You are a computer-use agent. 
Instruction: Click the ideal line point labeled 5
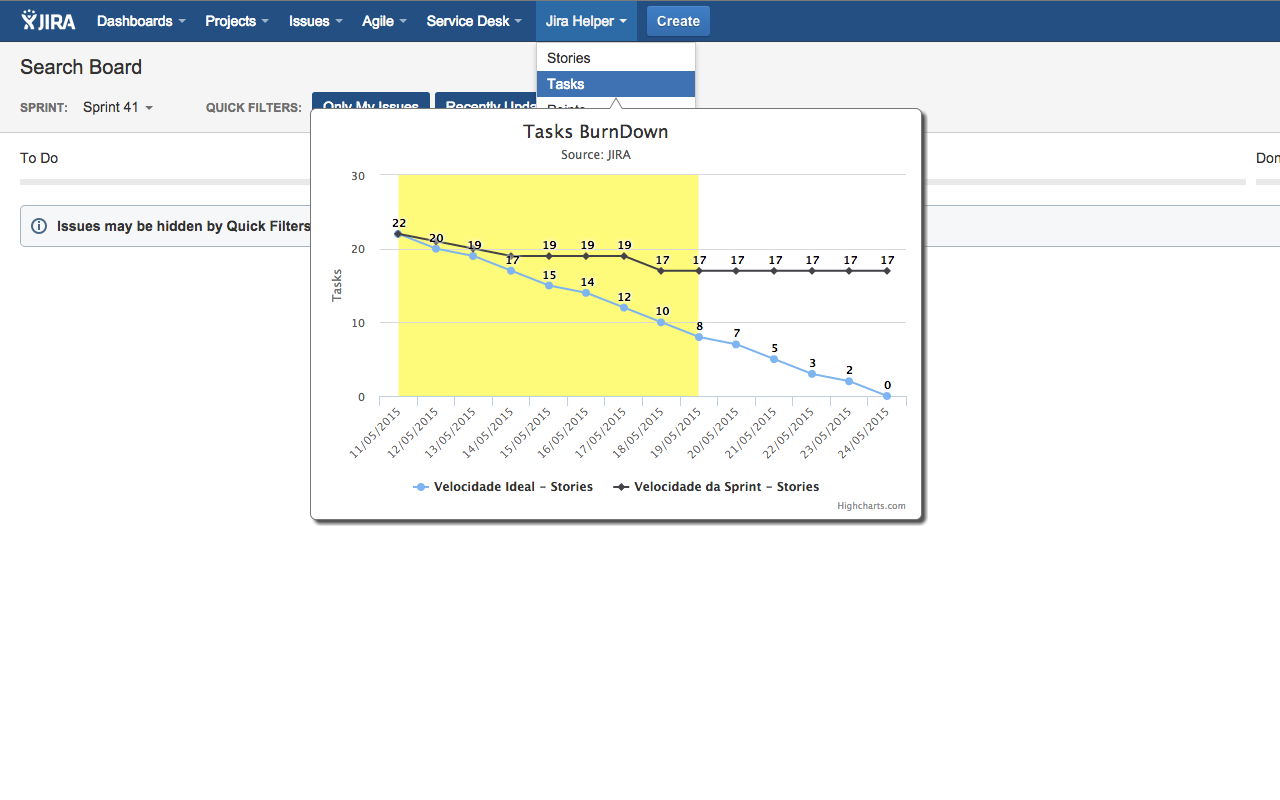pos(774,359)
